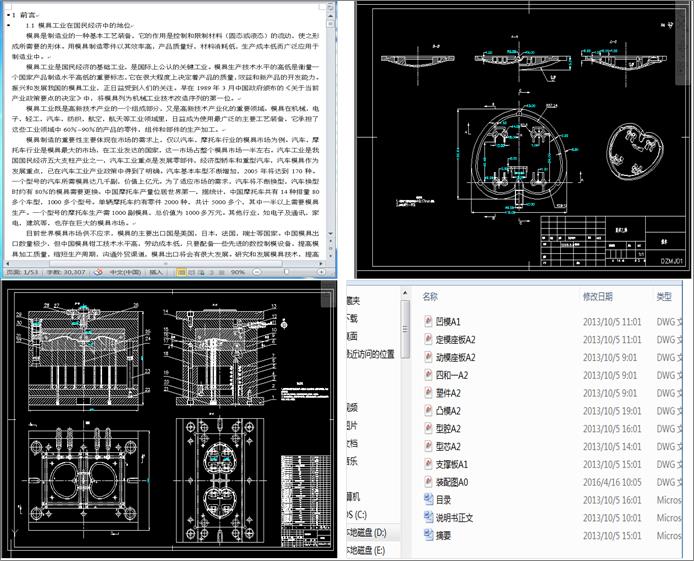Switch to Full Screen Reading view in Word
The width and height of the screenshot is (694, 561).
tap(192, 272)
